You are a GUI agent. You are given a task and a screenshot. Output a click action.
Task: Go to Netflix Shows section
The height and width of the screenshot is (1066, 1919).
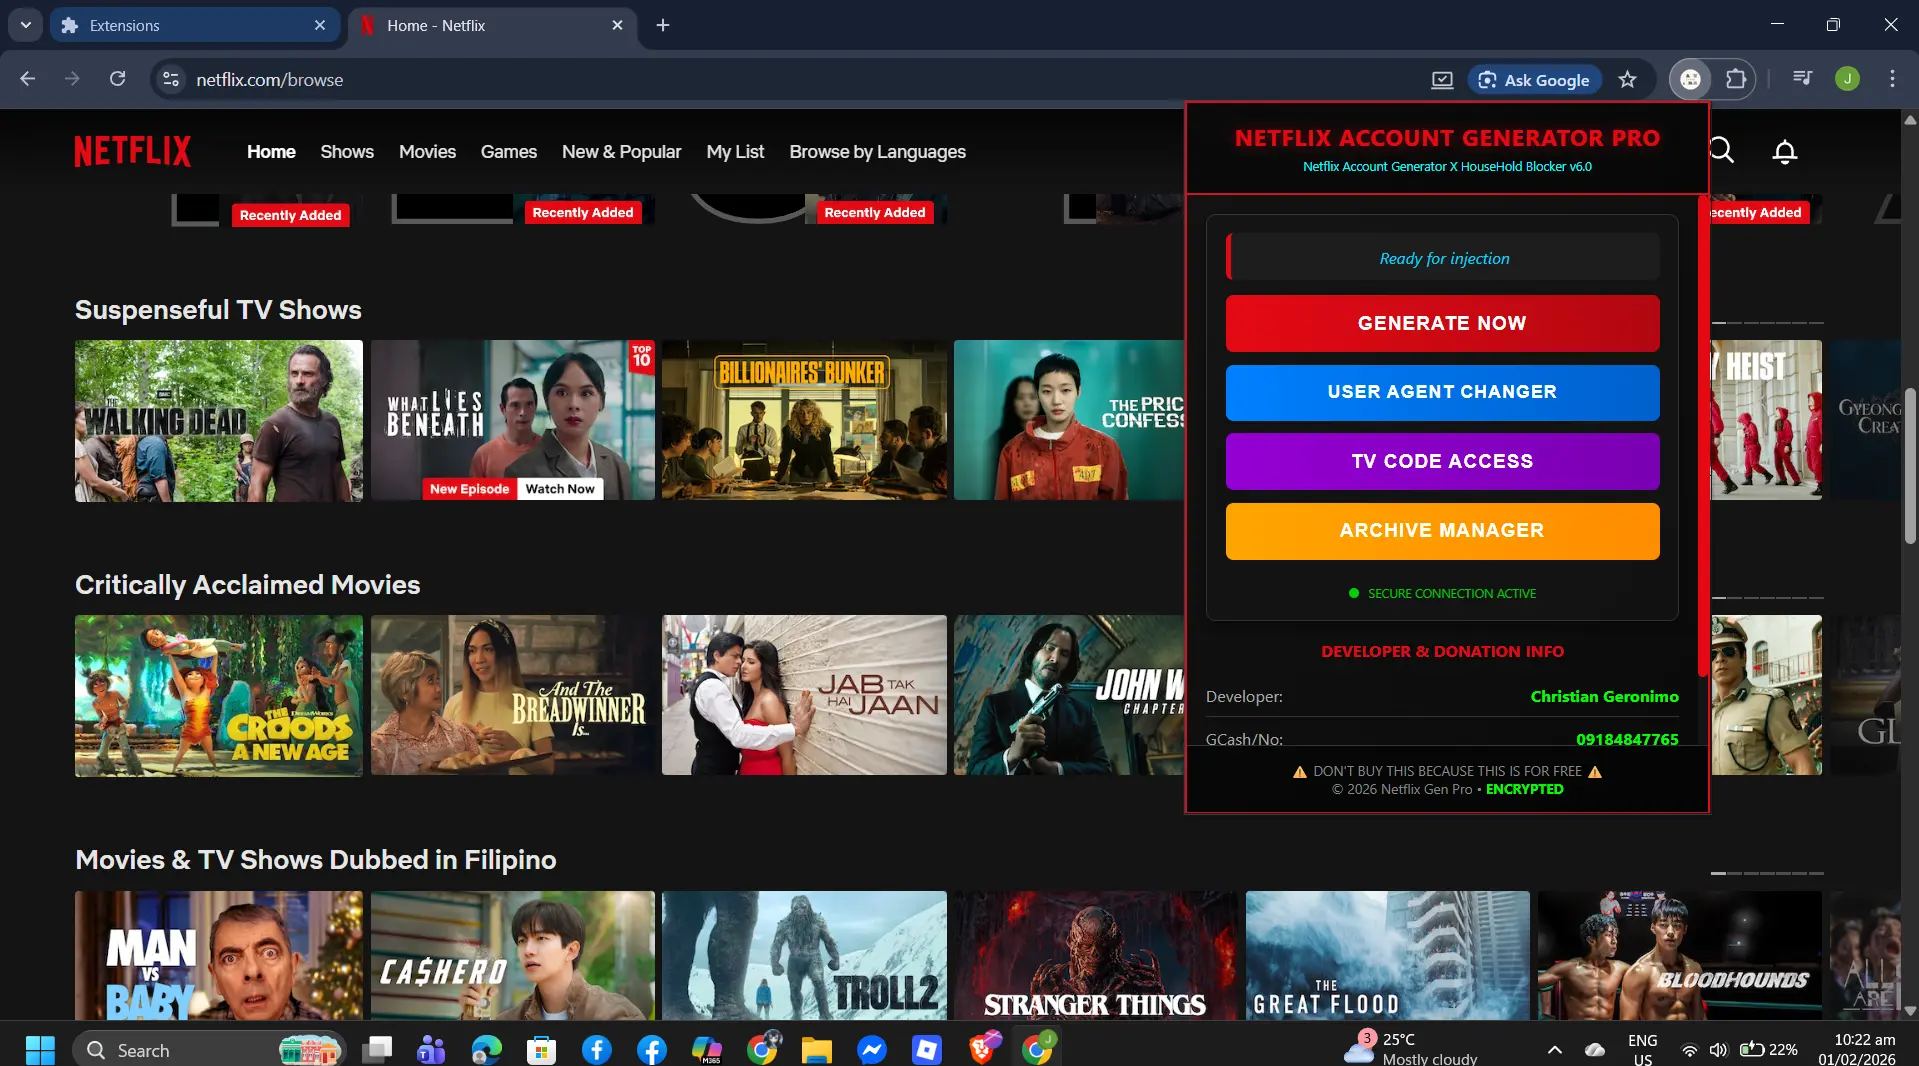tap(347, 152)
